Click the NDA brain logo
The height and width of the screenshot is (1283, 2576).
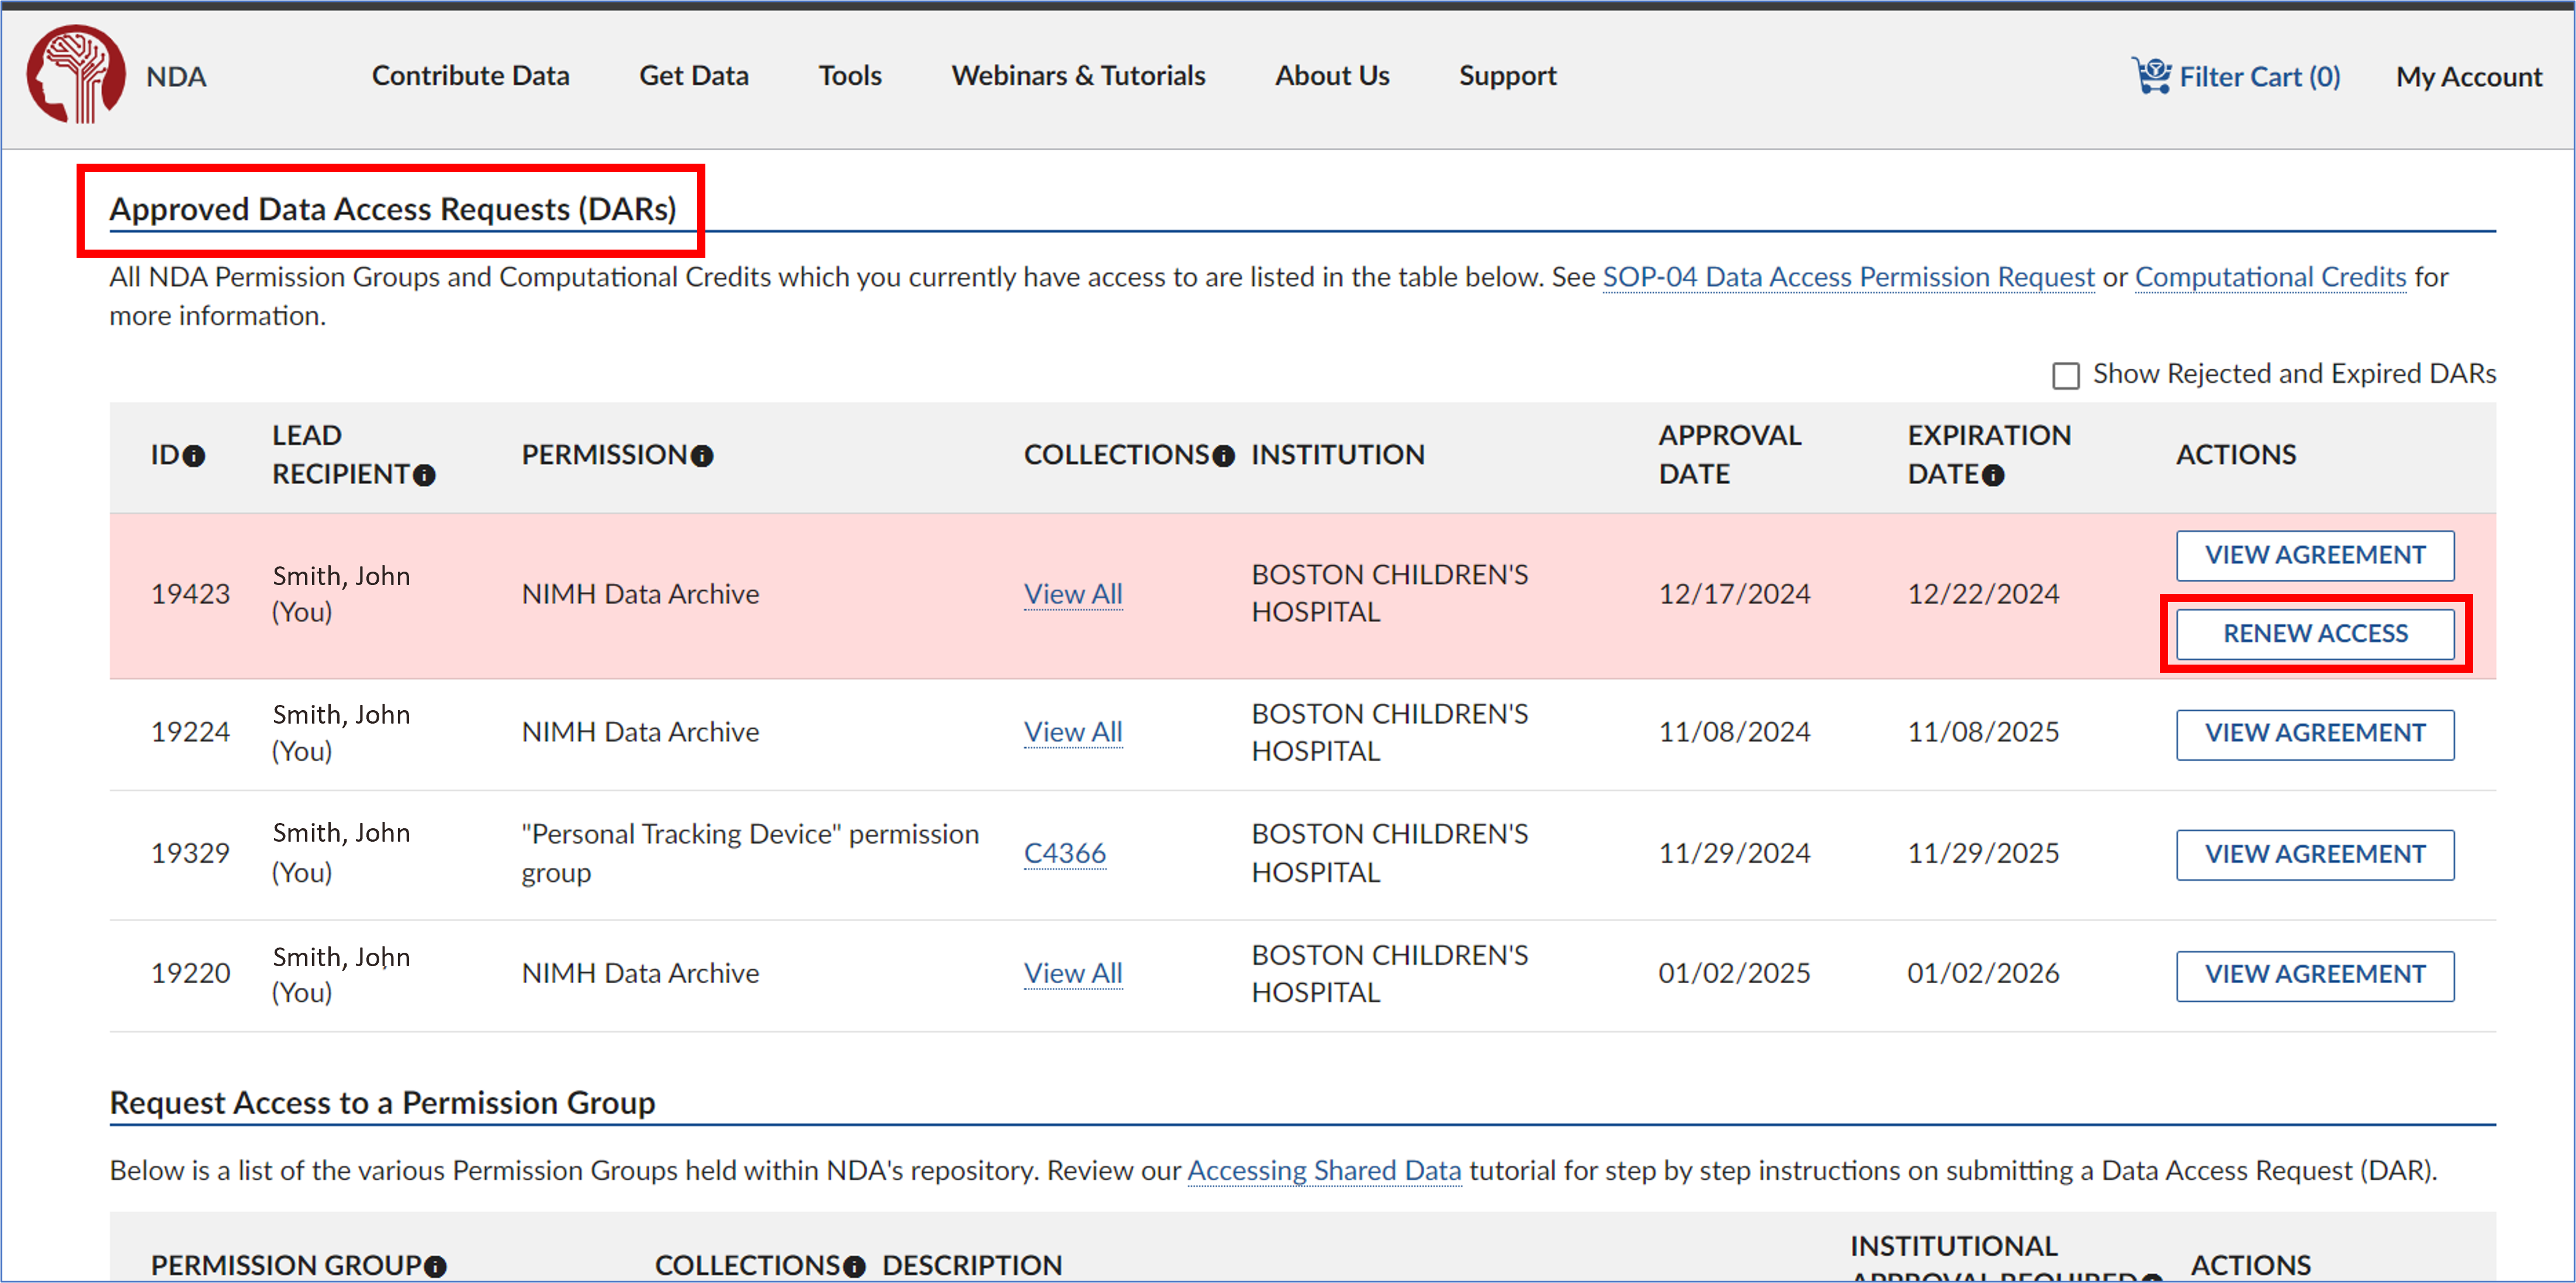click(x=76, y=74)
